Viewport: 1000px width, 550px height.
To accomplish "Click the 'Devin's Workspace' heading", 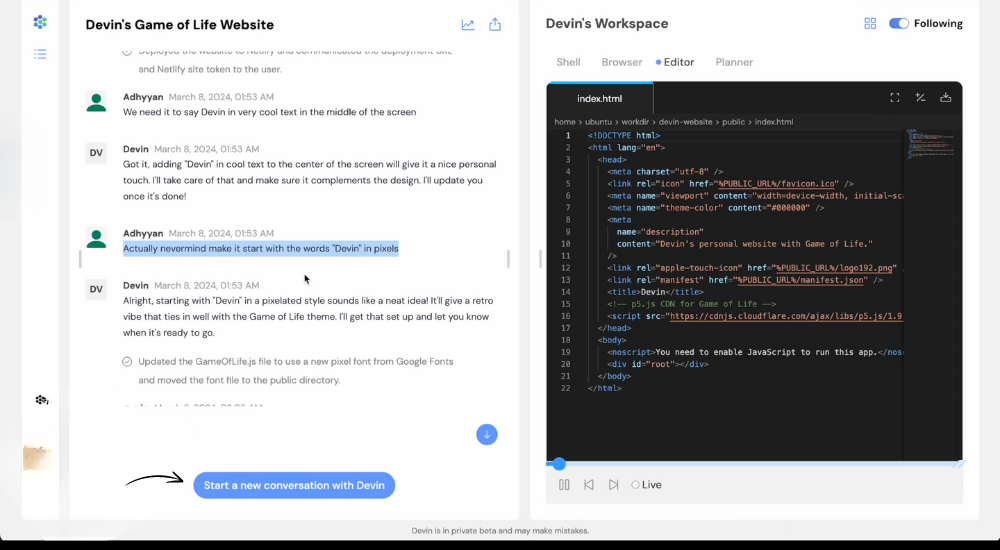I will point(607,24).
